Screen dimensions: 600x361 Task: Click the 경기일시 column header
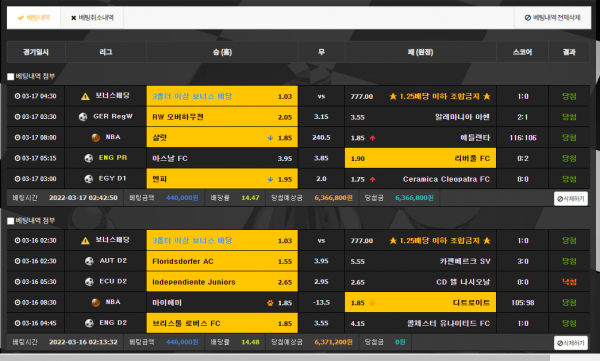[x=36, y=52]
